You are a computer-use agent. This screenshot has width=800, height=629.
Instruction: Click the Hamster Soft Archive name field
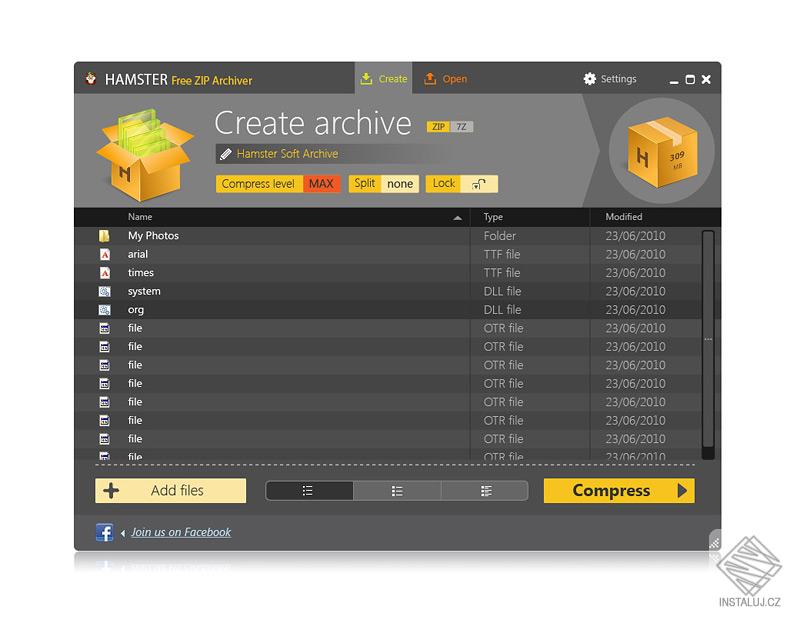coord(332,154)
